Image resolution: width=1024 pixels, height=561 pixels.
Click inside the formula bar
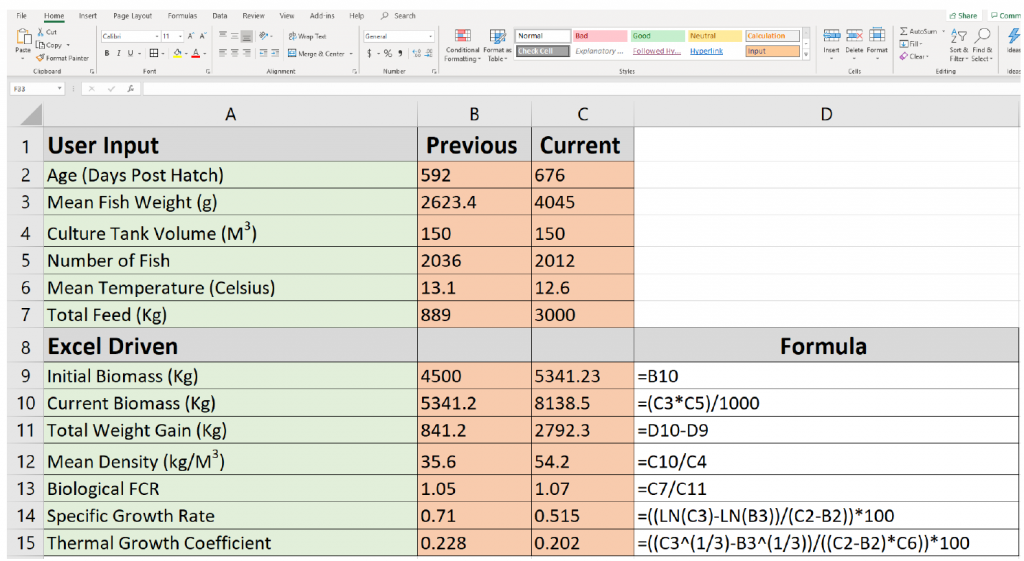580,89
